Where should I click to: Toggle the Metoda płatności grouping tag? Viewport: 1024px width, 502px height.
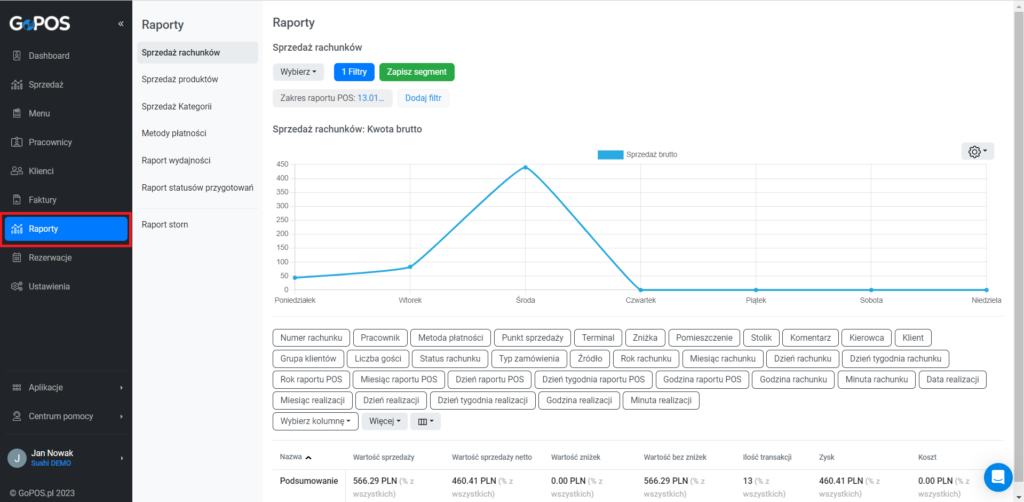click(450, 337)
